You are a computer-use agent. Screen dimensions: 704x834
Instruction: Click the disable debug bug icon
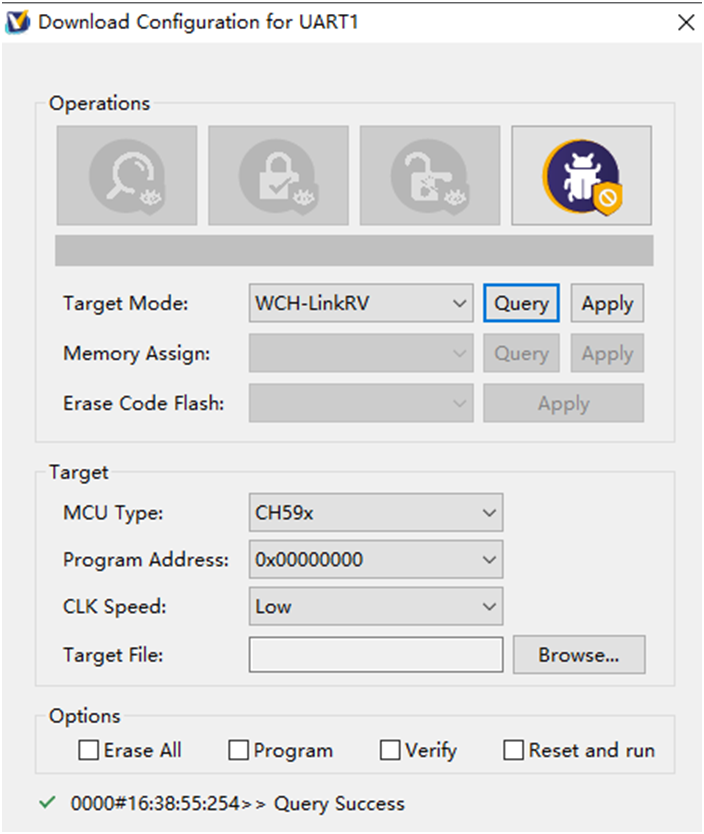tap(581, 176)
